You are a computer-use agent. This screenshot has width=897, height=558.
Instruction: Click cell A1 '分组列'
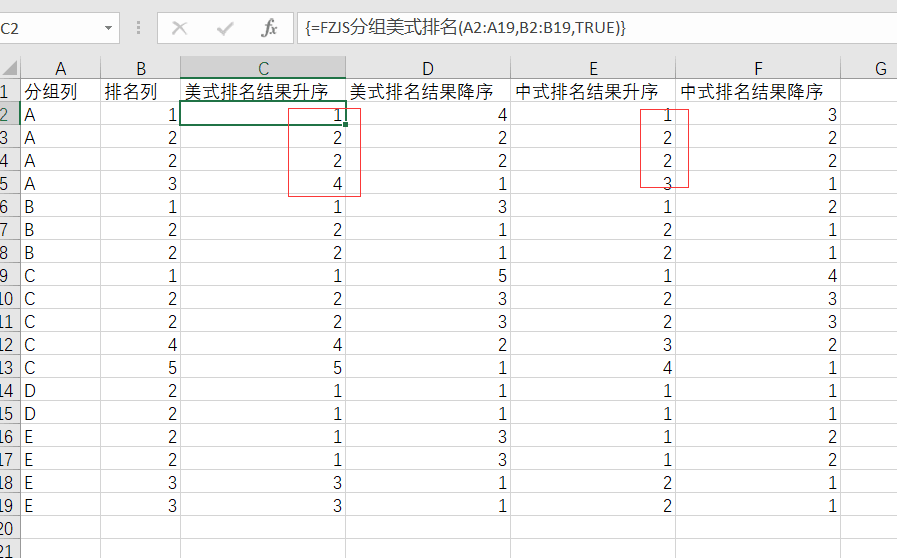click(61, 92)
